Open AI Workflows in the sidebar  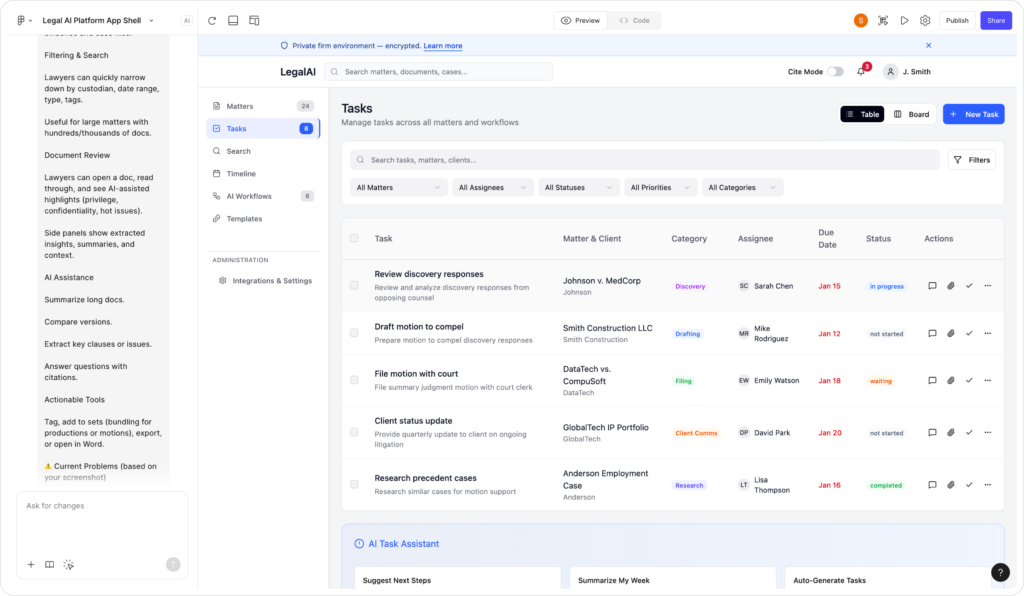249,196
